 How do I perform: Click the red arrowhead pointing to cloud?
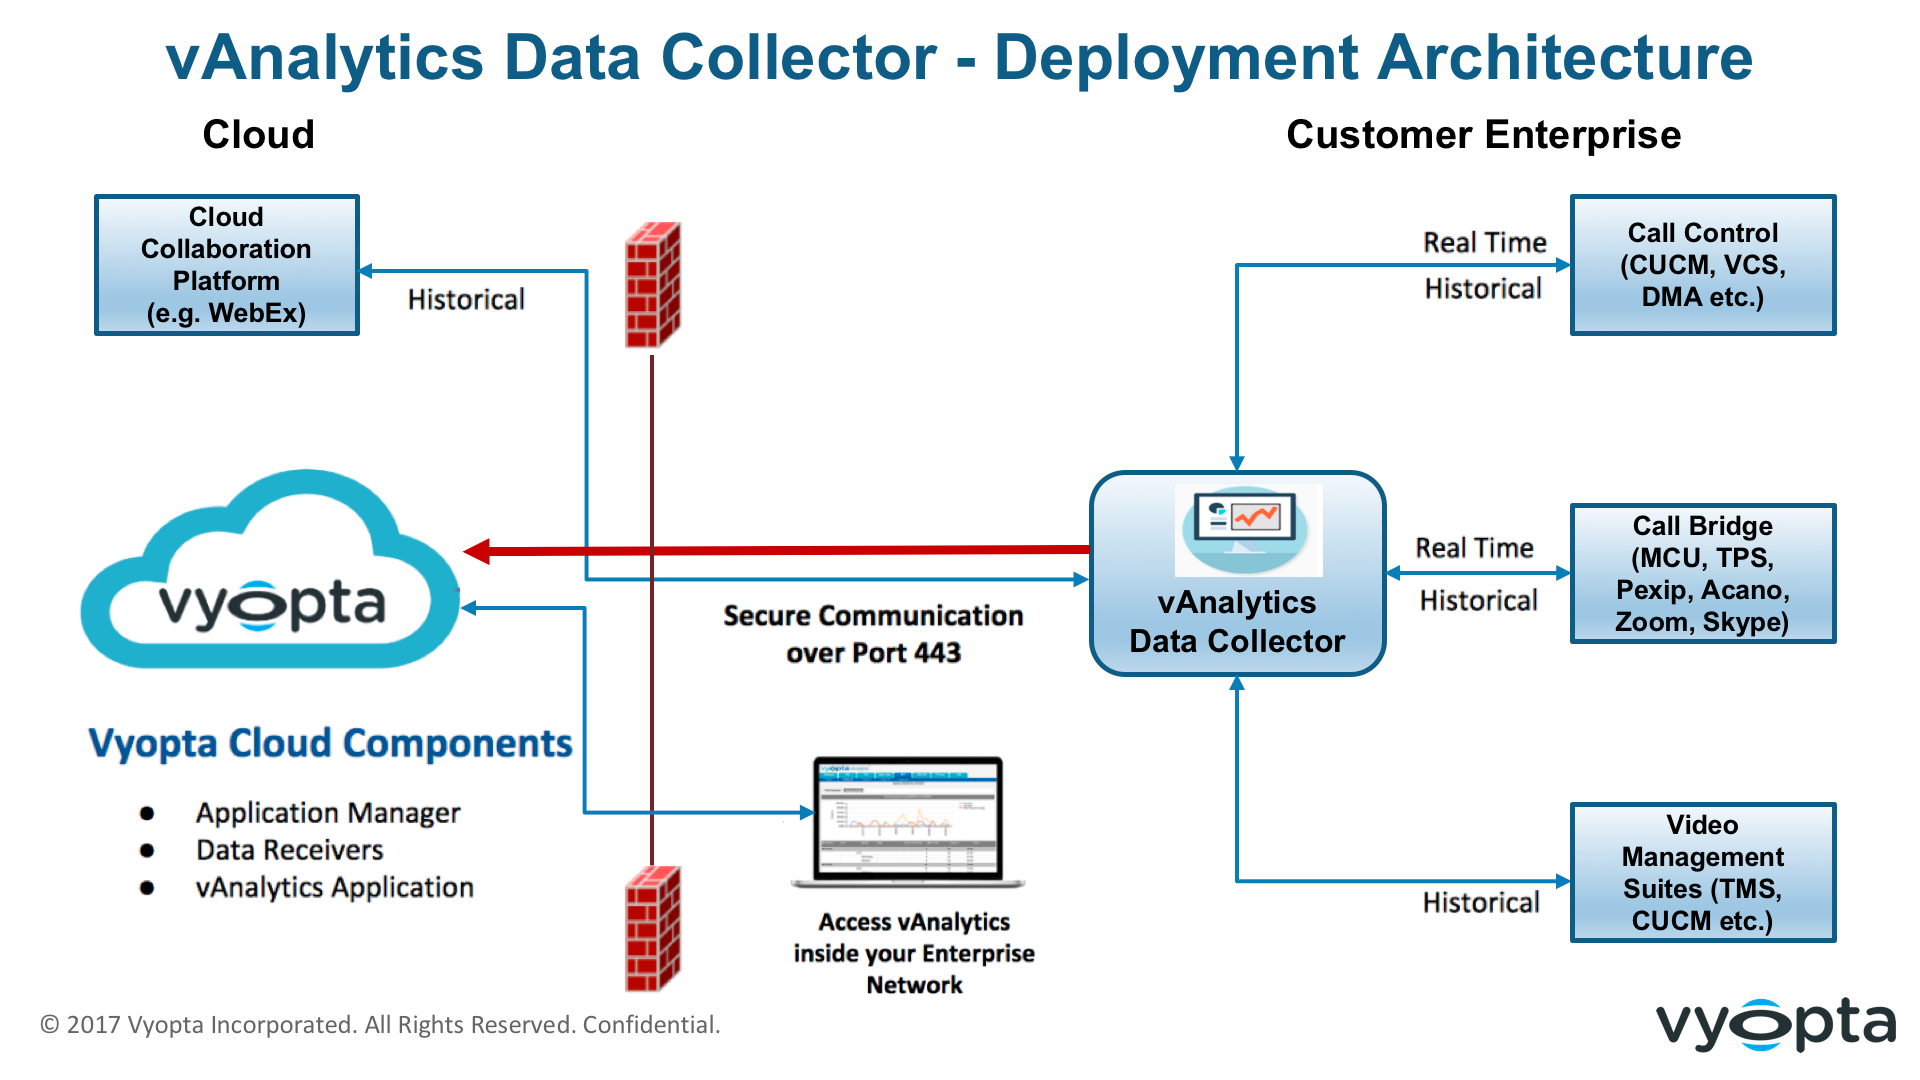coord(478,551)
